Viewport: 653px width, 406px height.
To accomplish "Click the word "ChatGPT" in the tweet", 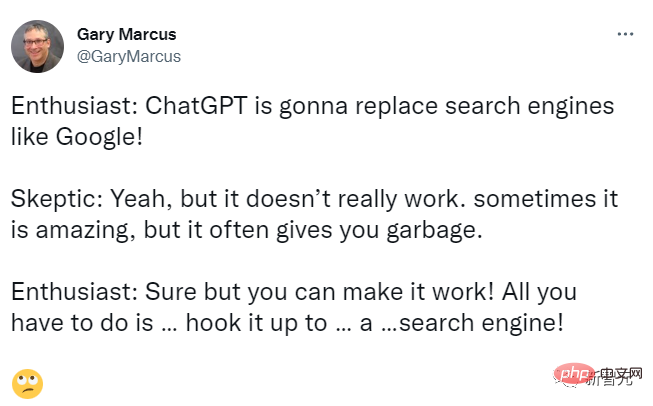I will point(200,106).
